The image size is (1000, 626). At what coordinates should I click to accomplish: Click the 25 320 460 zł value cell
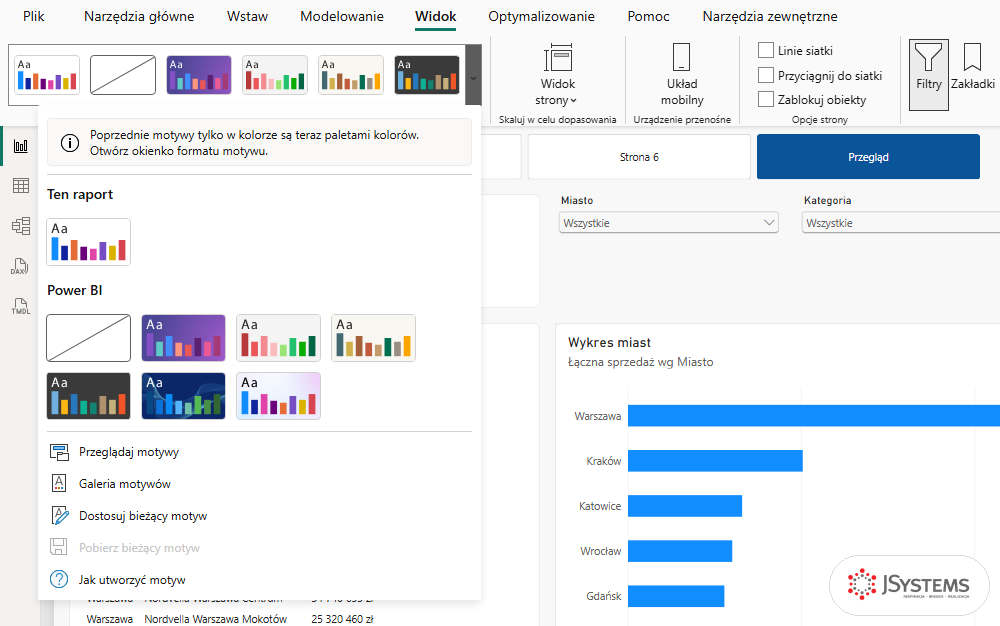[x=342, y=619]
